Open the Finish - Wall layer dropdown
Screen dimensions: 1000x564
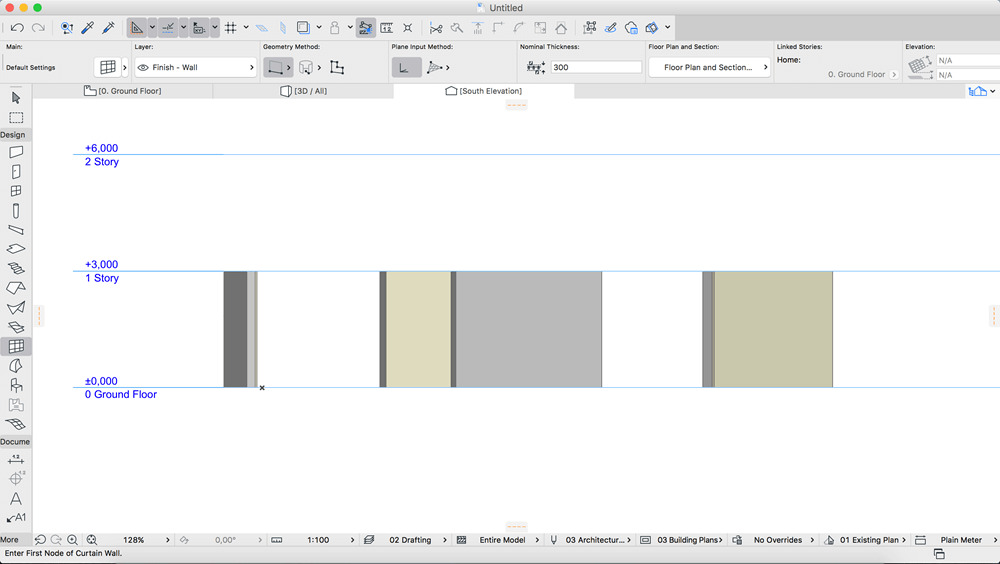point(196,68)
